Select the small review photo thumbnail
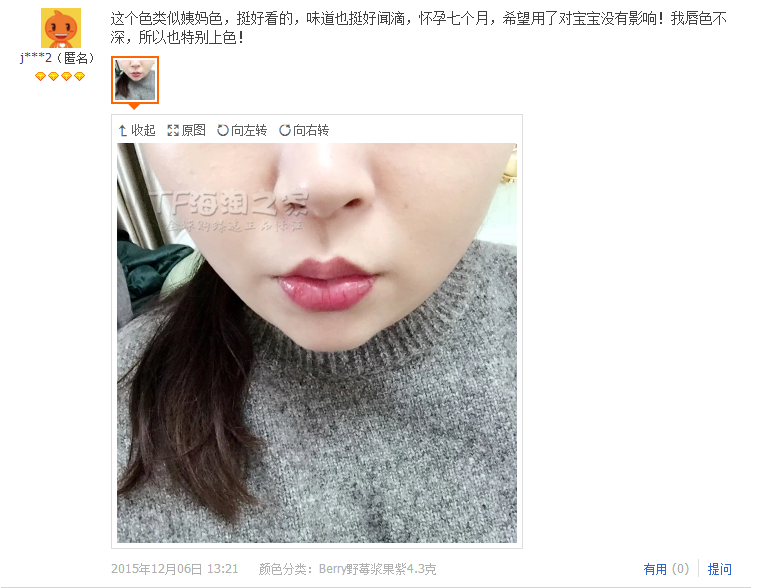 pos(135,80)
